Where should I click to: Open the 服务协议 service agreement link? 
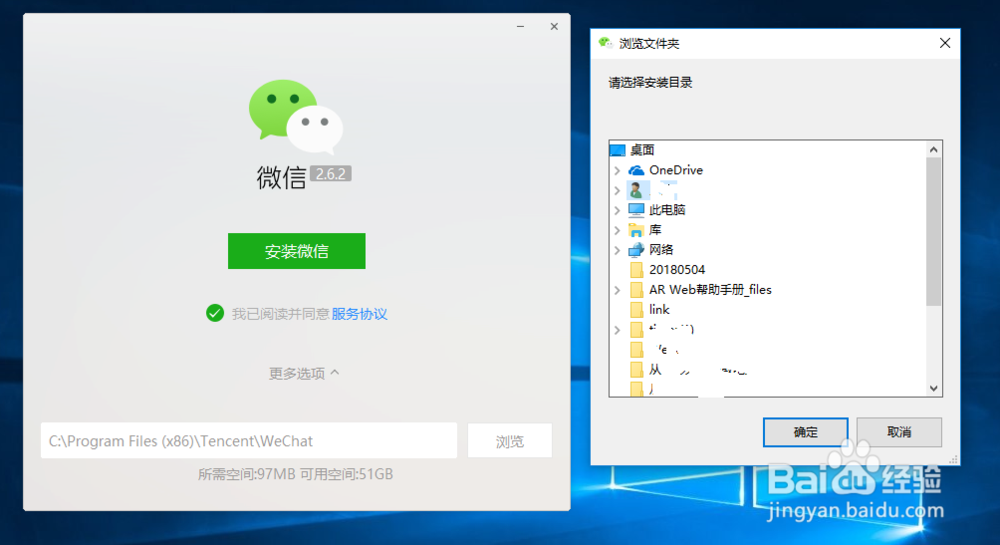pyautogui.click(x=359, y=314)
